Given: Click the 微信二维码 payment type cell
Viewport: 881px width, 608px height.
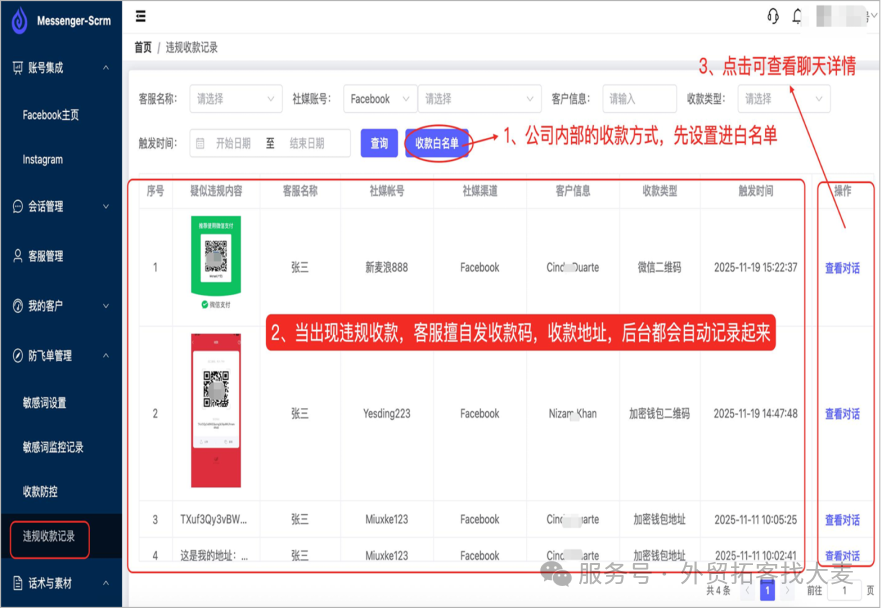Looking at the screenshot, I should (659, 267).
